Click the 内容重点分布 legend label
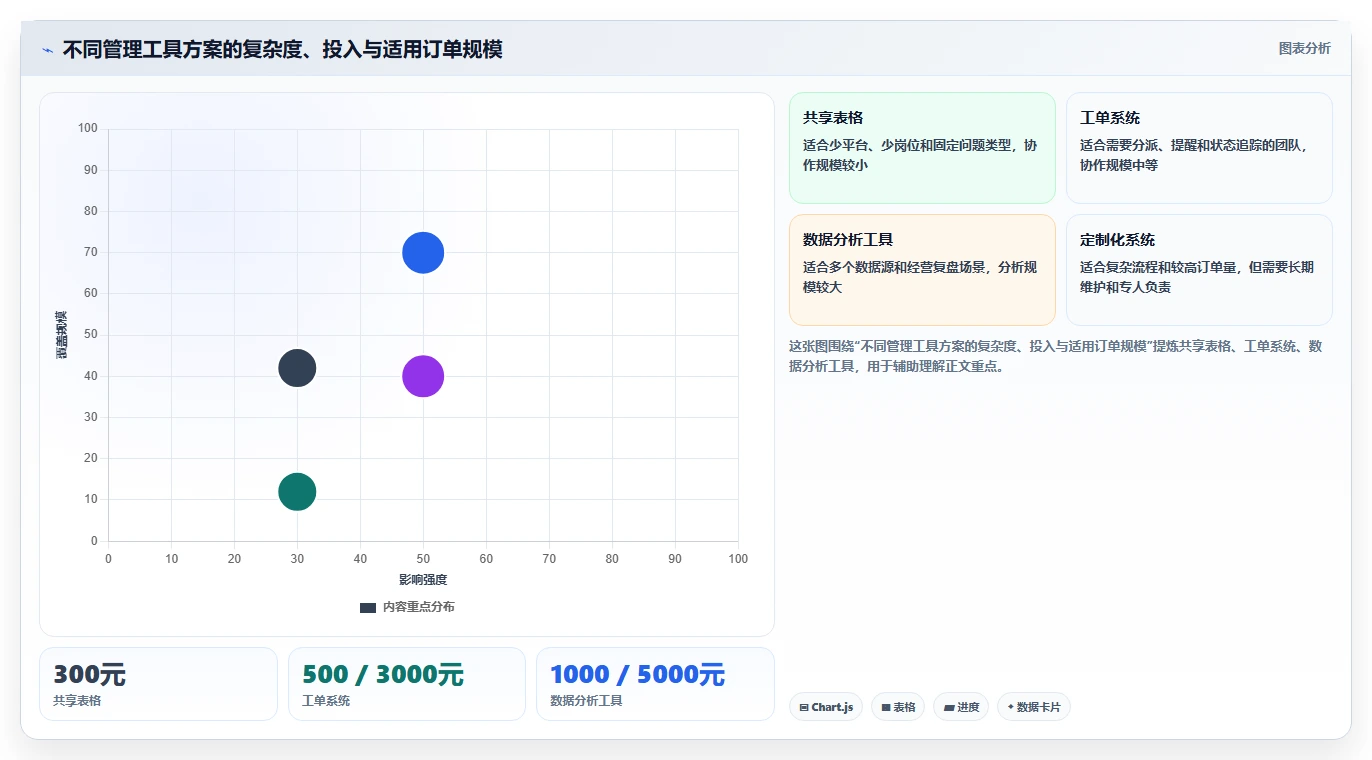Viewport: 1372px width, 760px height. (419, 607)
